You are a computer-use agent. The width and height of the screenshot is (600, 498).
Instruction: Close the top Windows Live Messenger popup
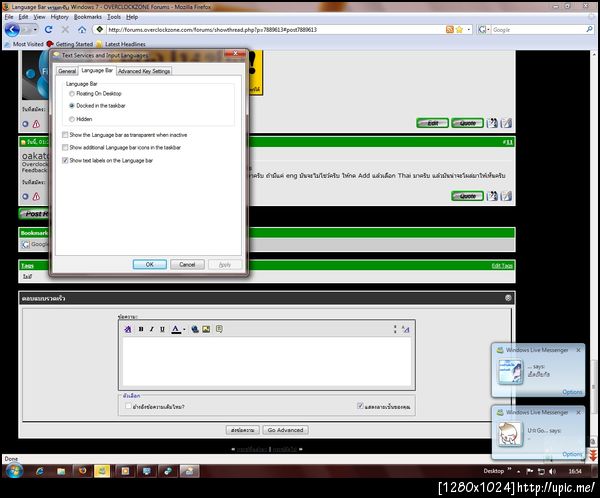[x=578, y=350]
